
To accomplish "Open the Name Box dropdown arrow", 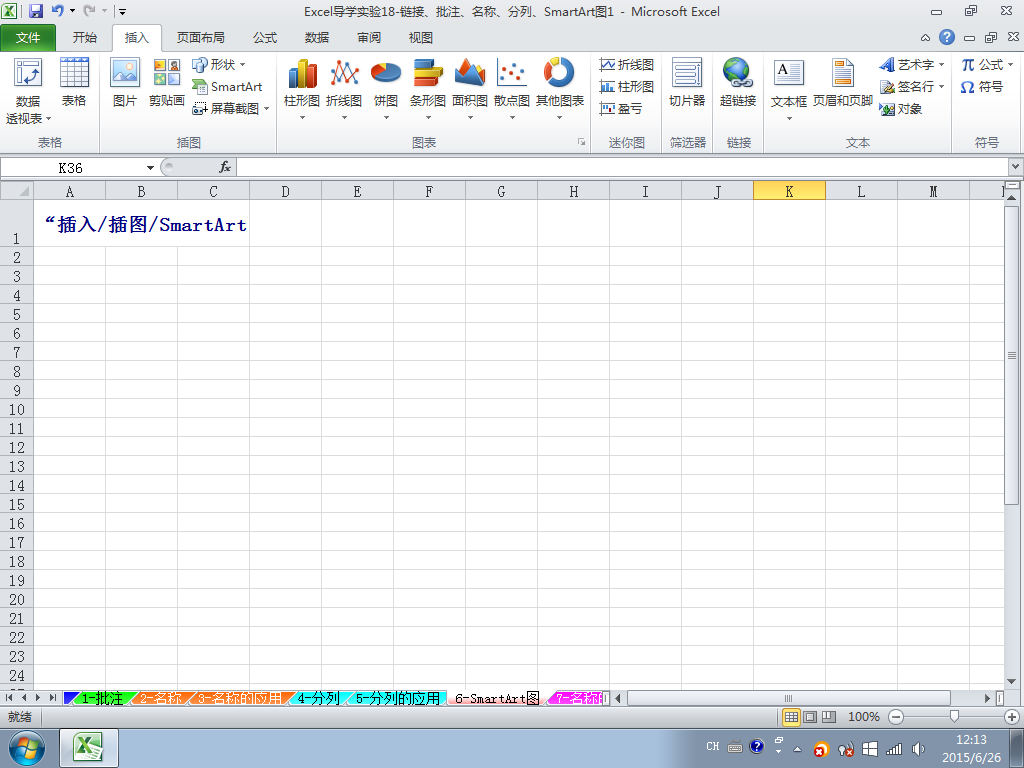I will point(150,168).
